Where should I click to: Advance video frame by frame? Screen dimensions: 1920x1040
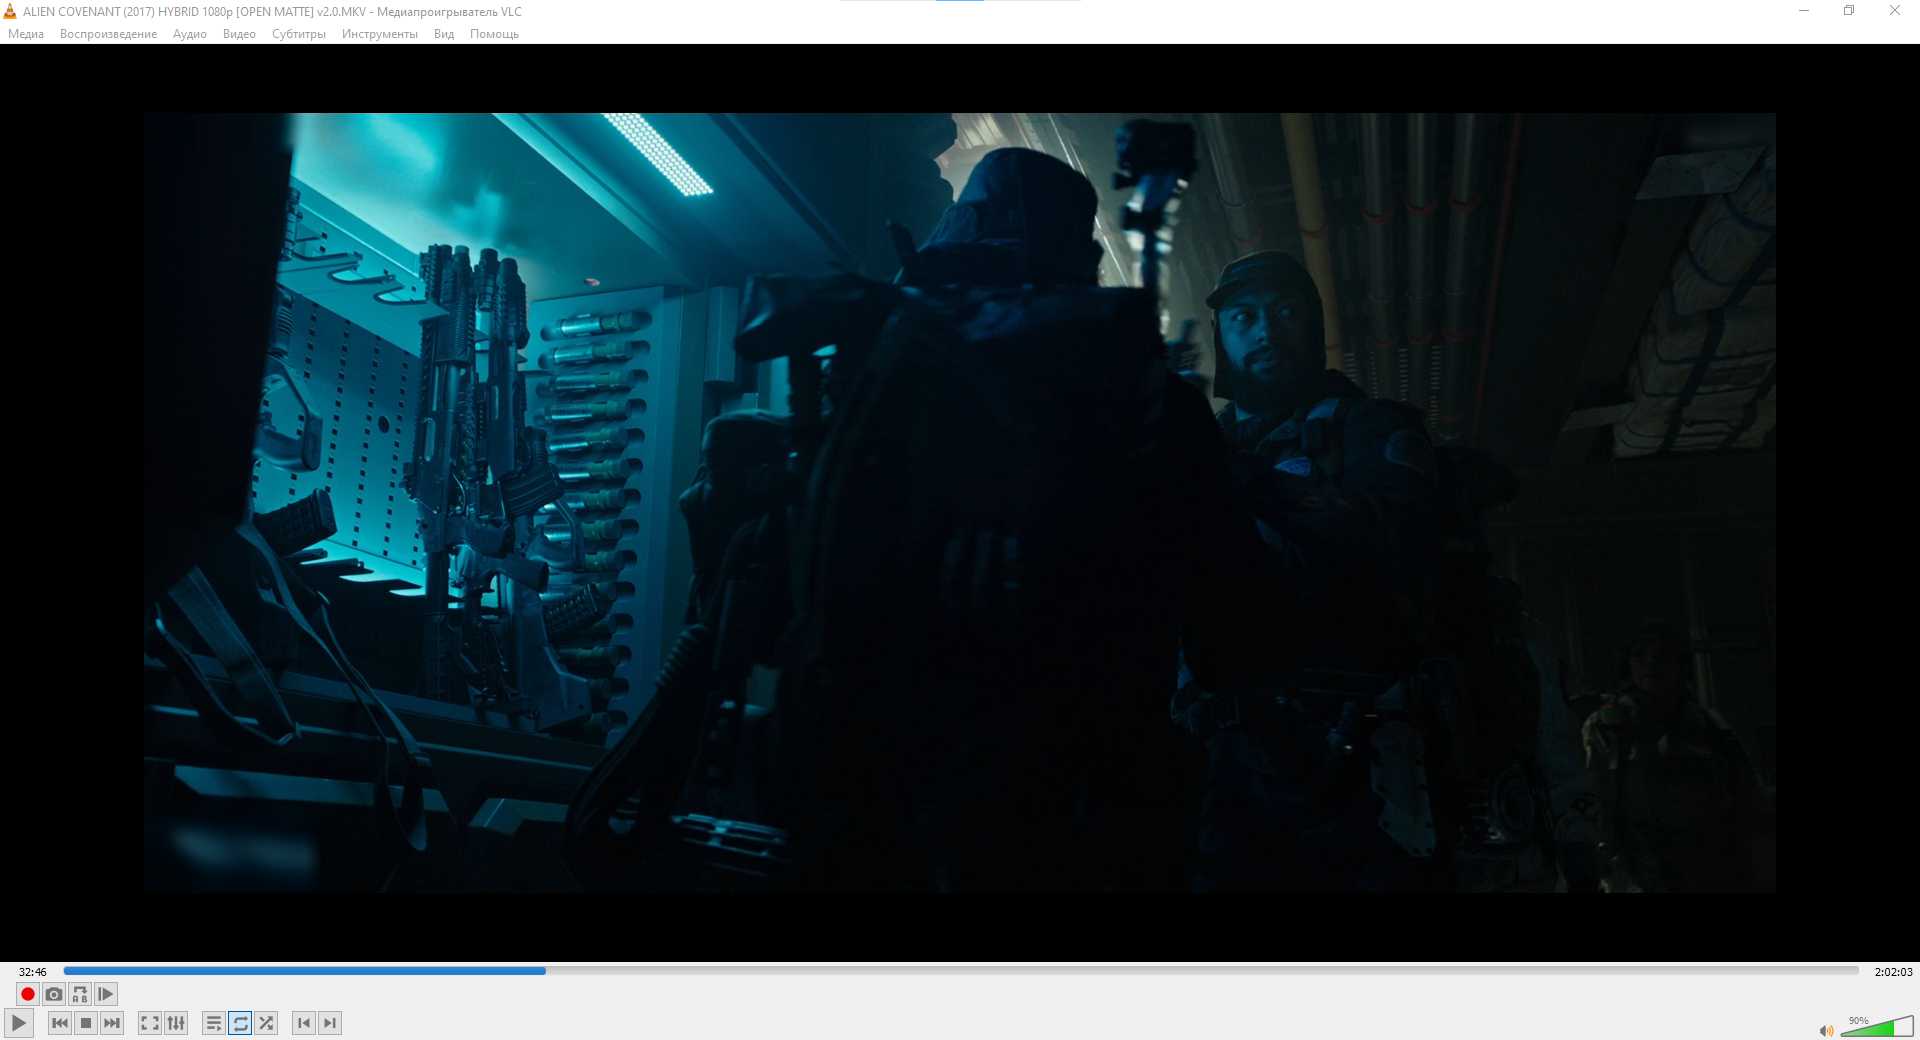click(106, 994)
